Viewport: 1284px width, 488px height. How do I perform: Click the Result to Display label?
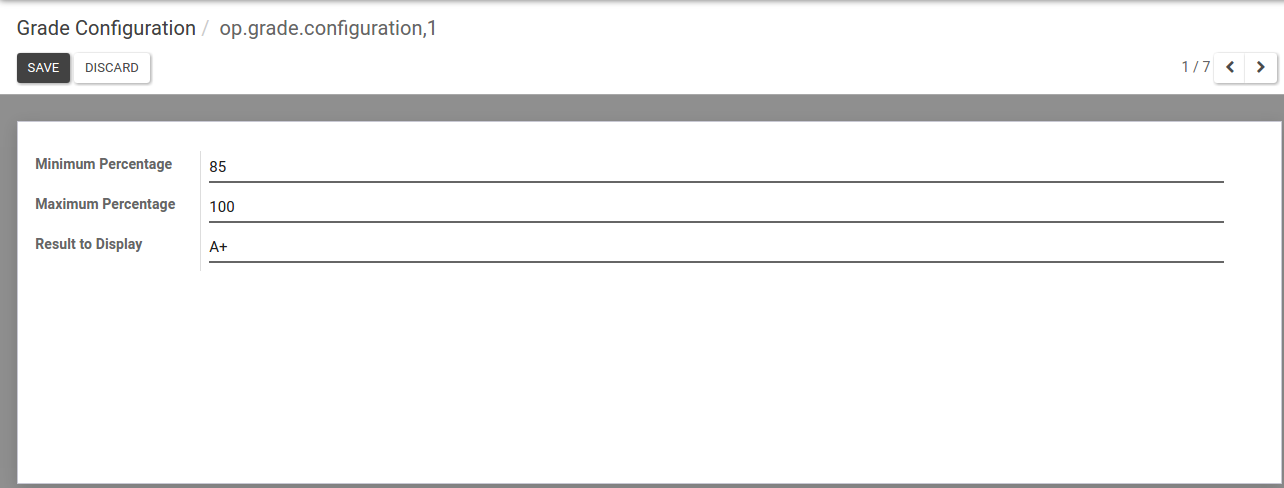point(89,244)
